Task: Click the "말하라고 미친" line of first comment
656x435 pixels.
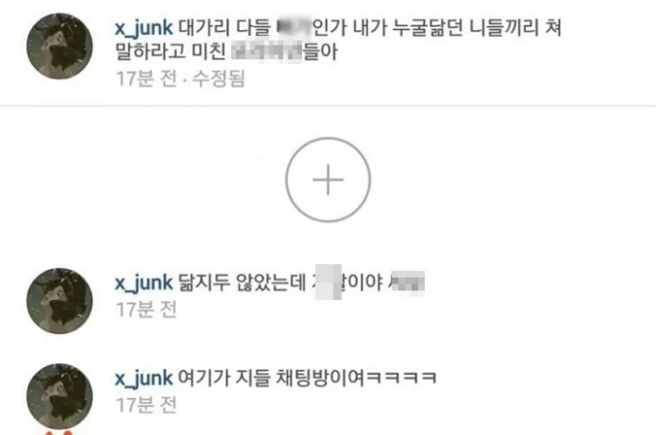Action: pos(171,52)
